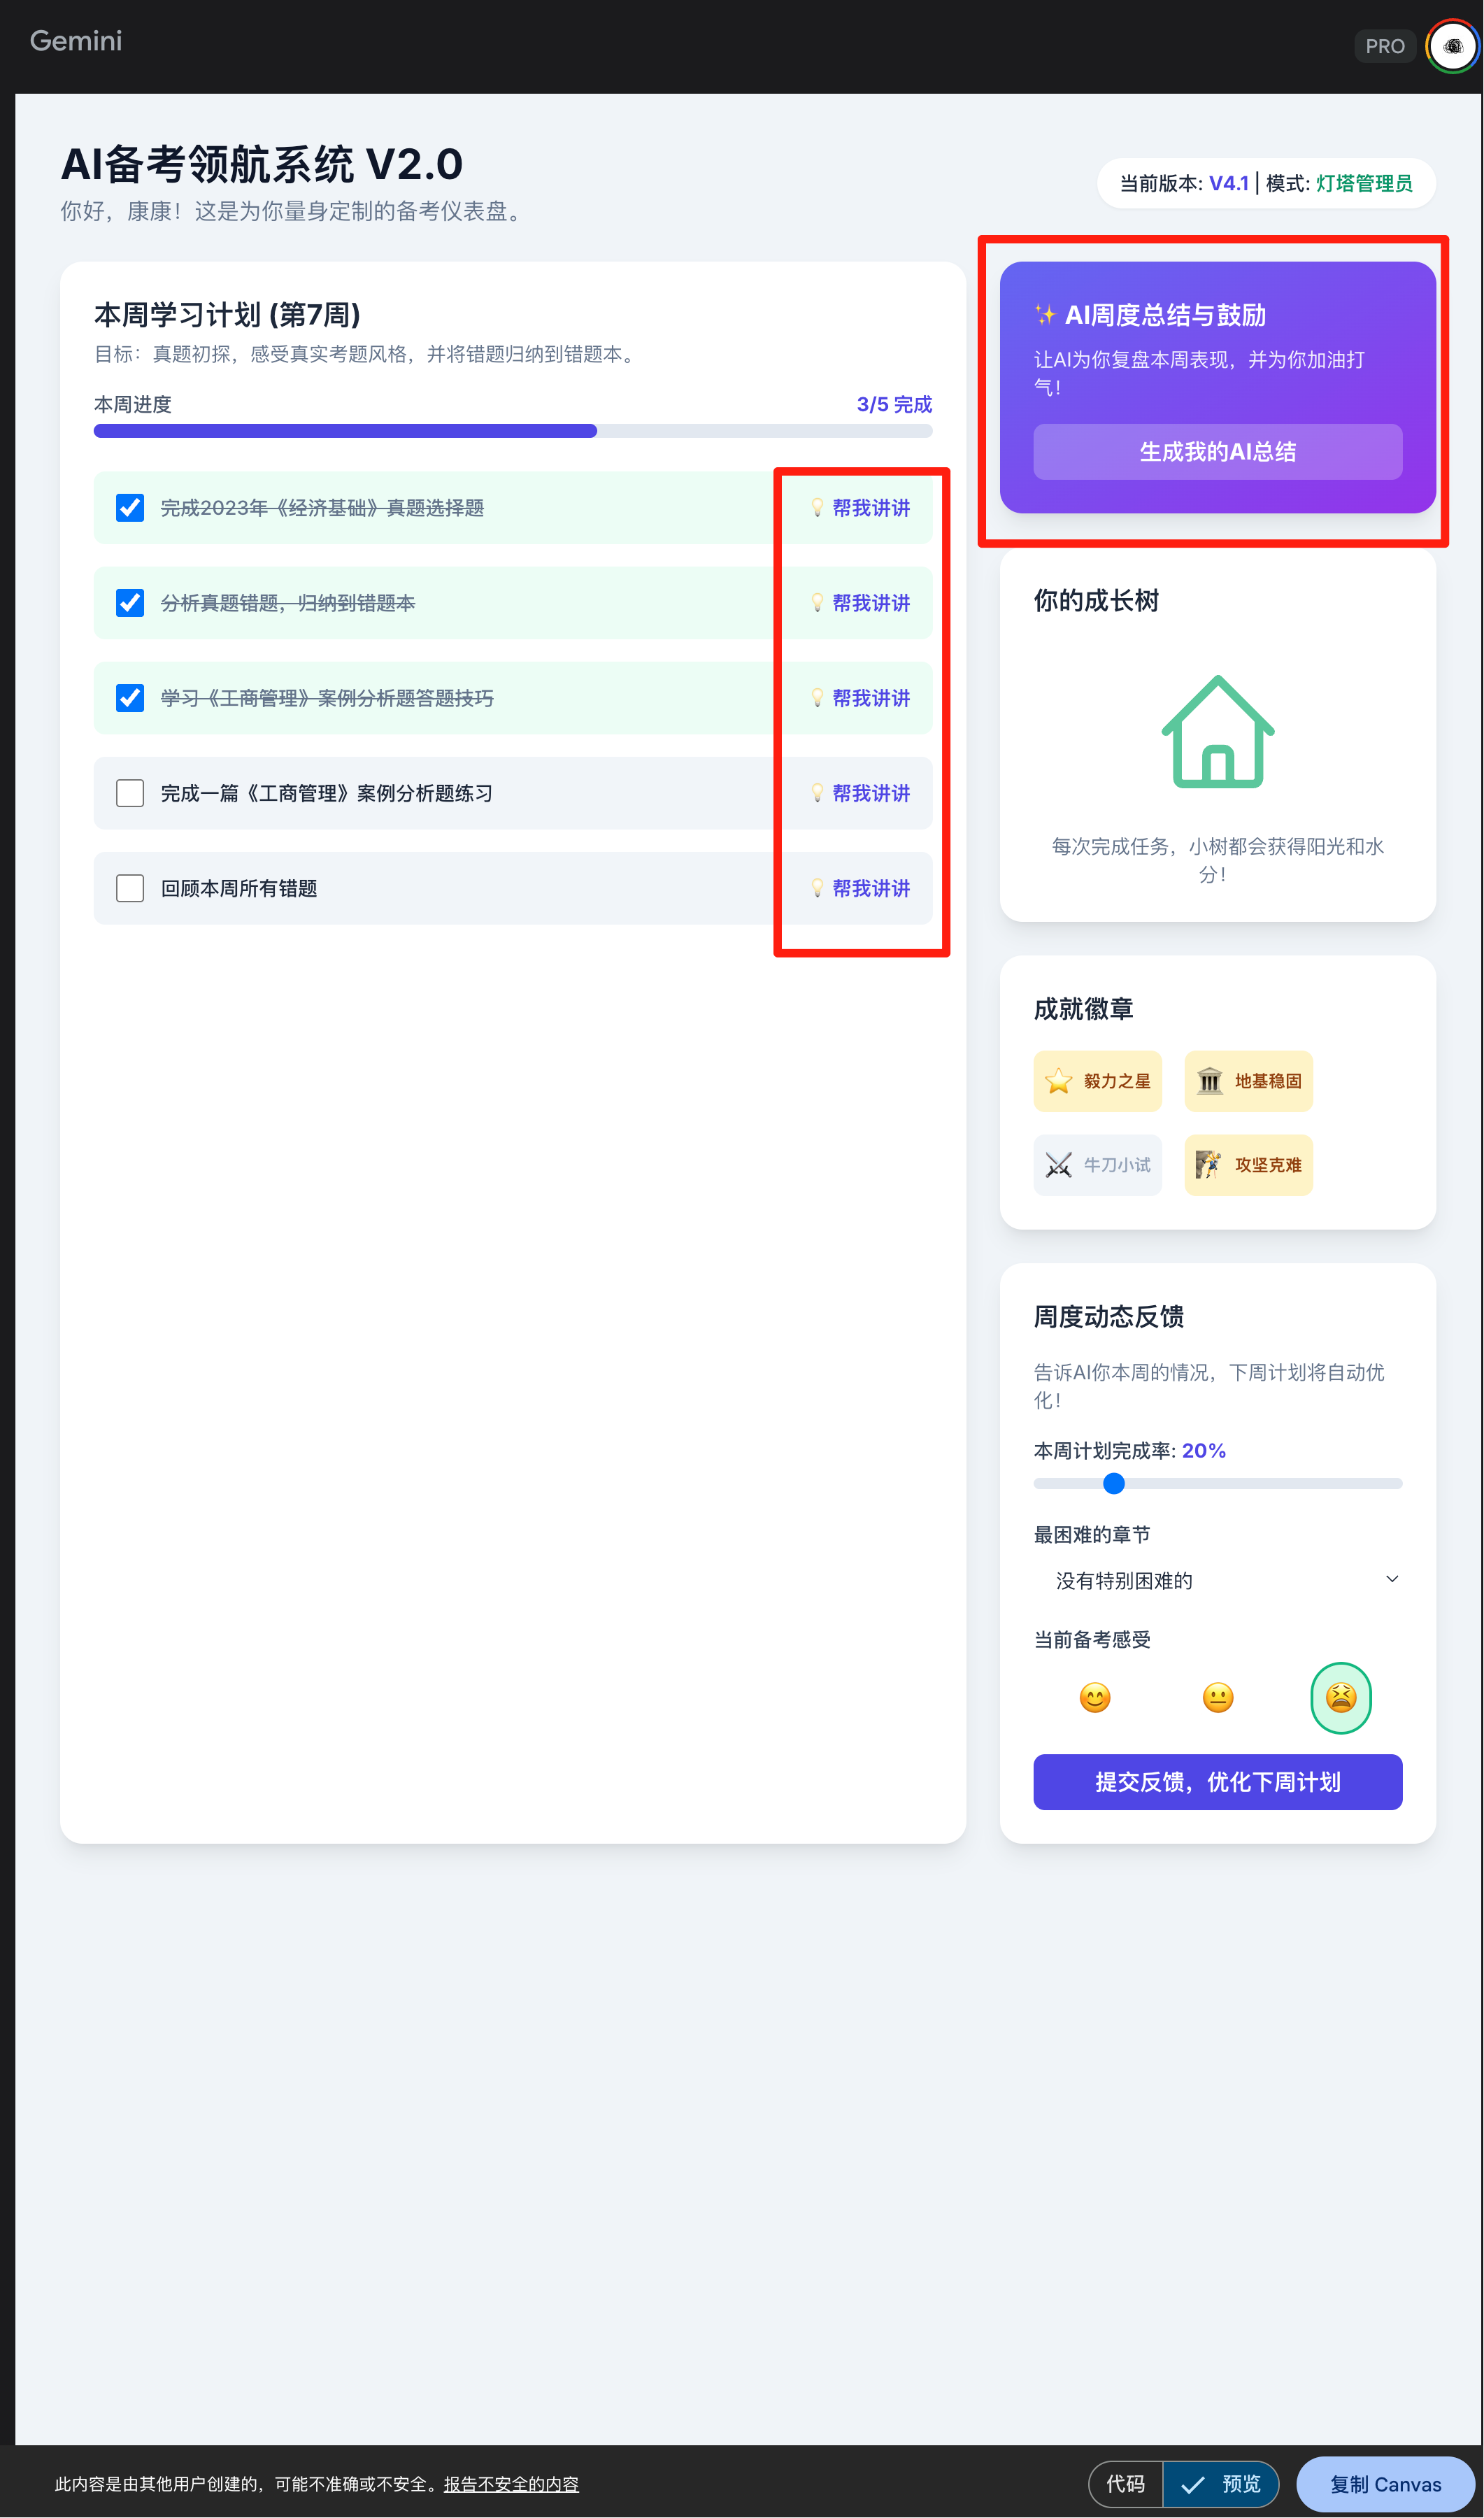Click the 本周学习计划 (第7周) heading
Image resolution: width=1484 pixels, height=2518 pixels.
pyautogui.click(x=227, y=315)
